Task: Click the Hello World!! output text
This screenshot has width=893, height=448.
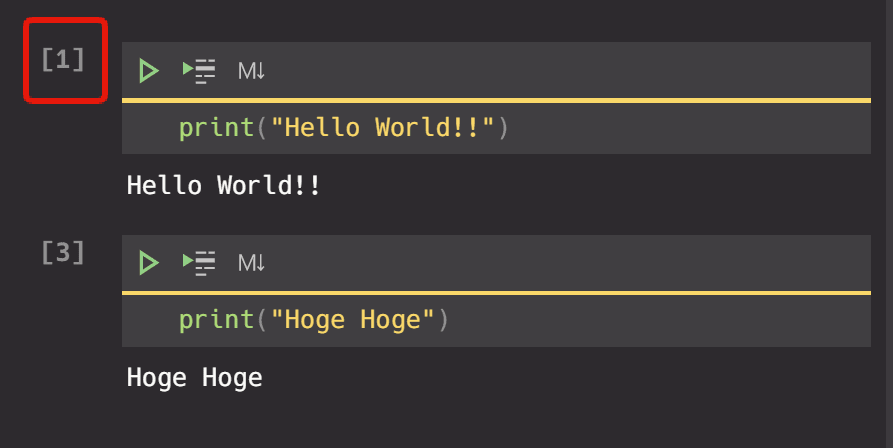Action: click(223, 186)
